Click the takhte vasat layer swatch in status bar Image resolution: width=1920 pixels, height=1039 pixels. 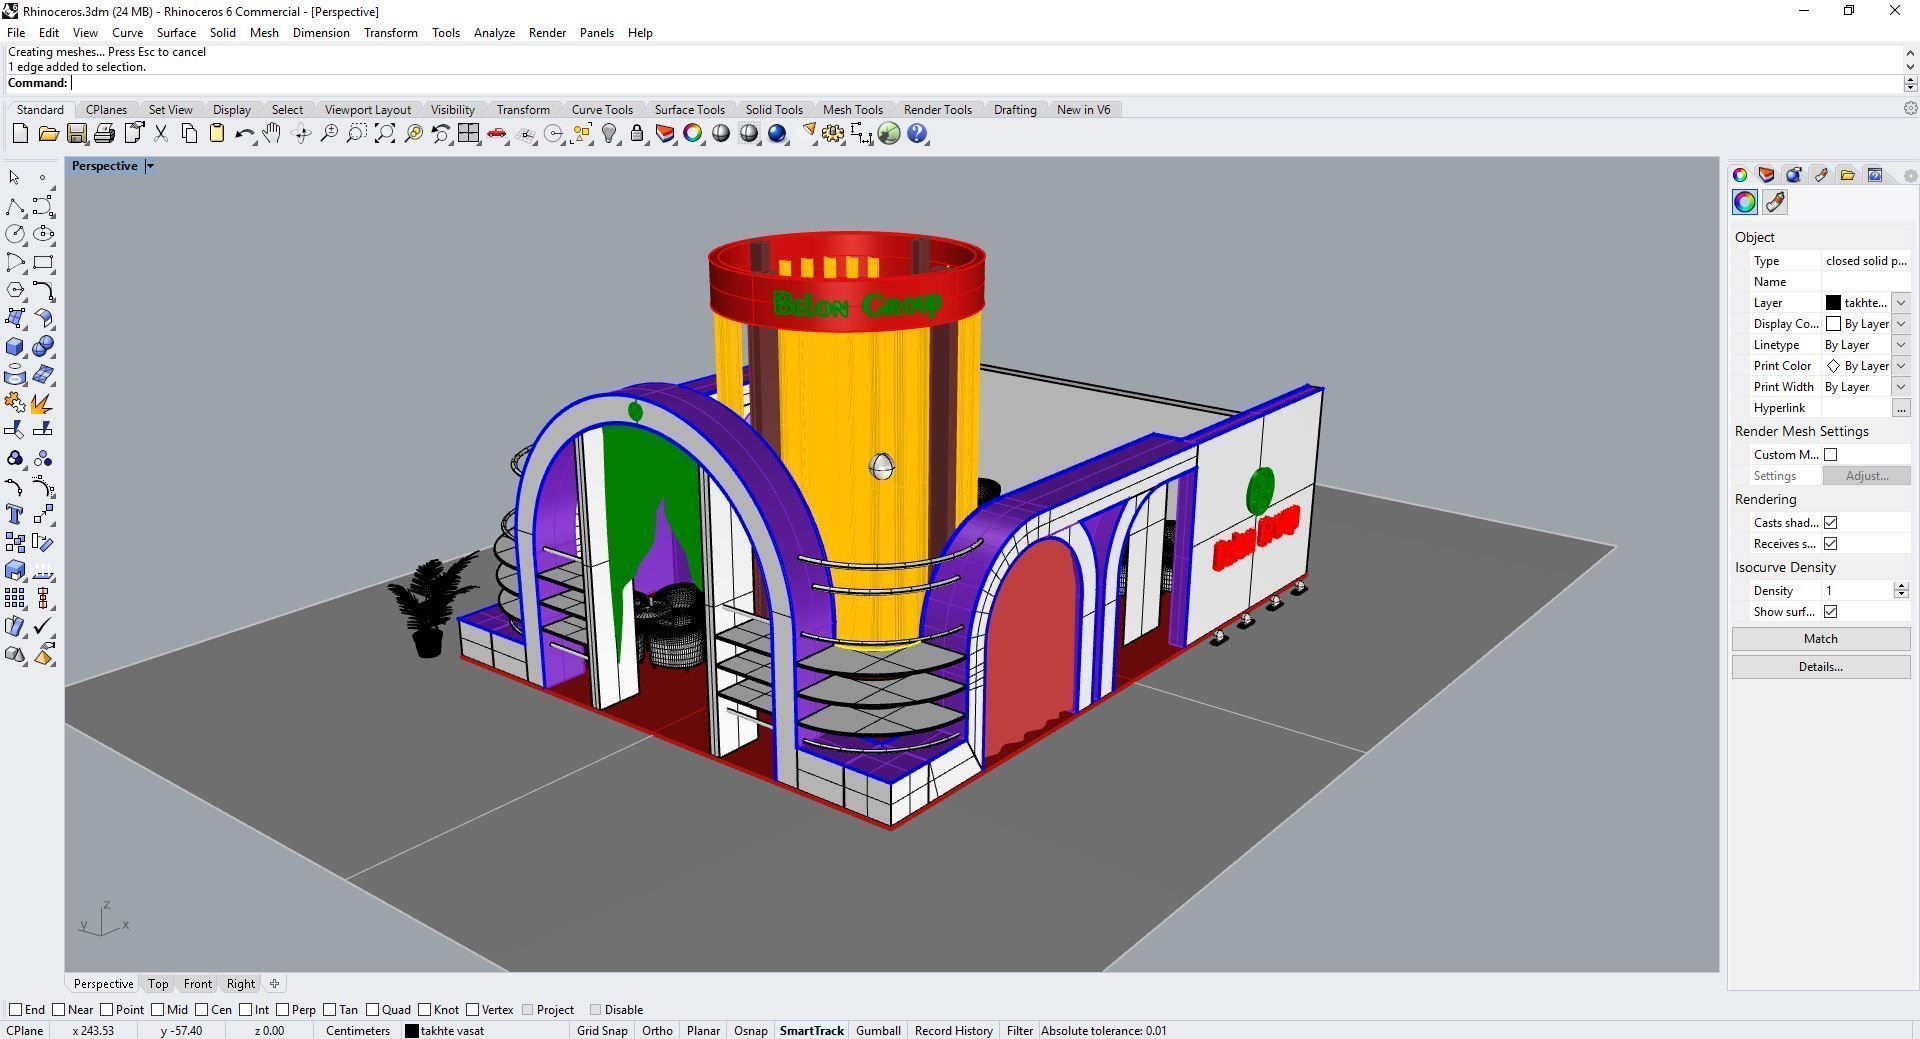point(412,1031)
